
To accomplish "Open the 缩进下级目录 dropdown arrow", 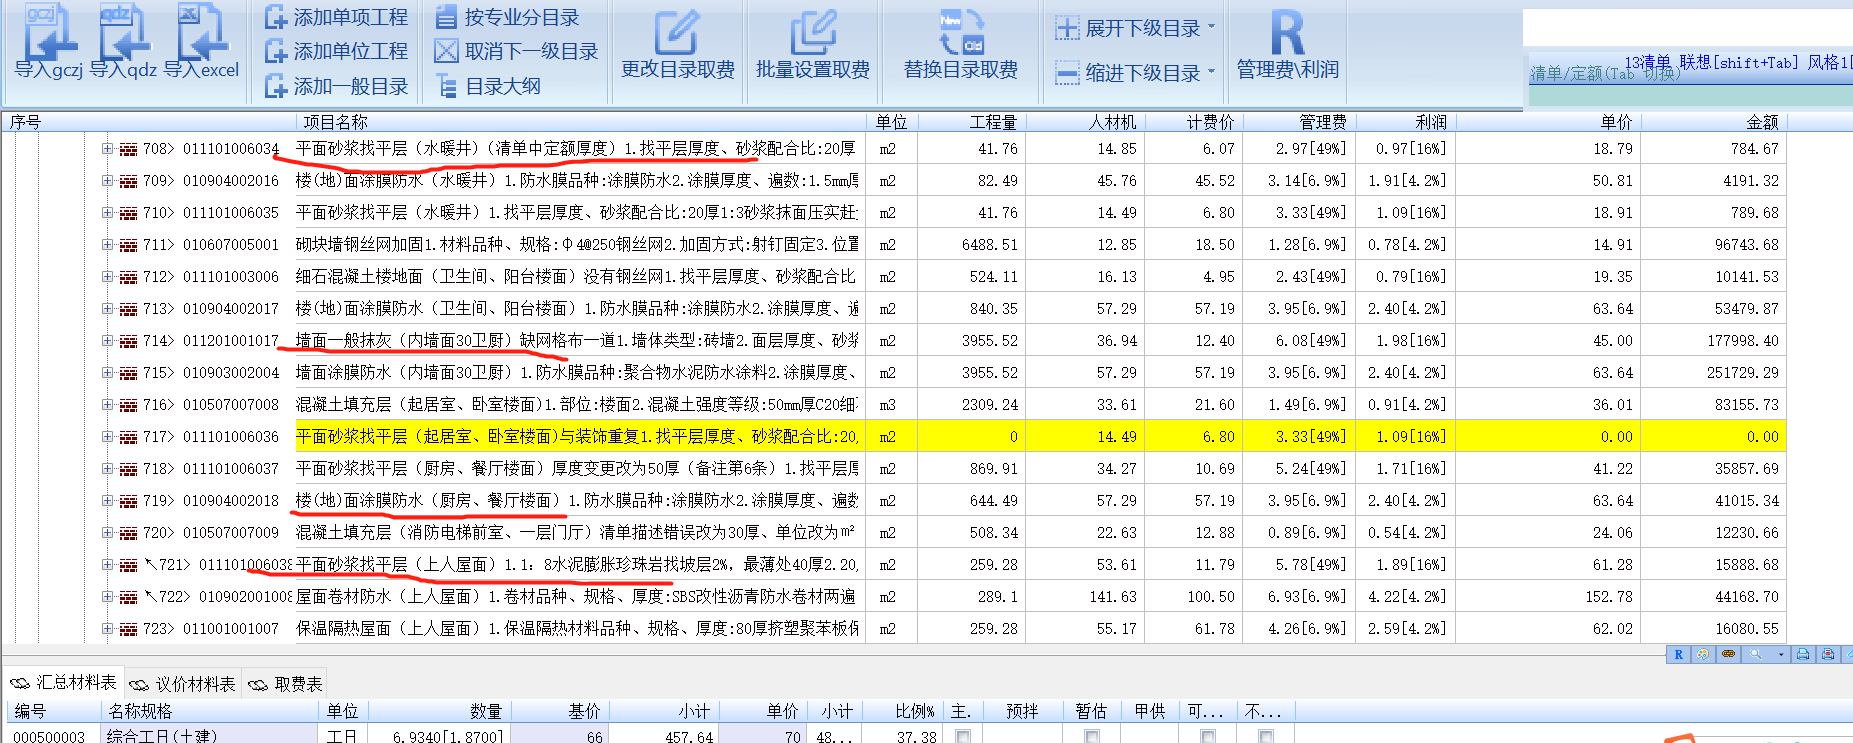I will [1212, 71].
